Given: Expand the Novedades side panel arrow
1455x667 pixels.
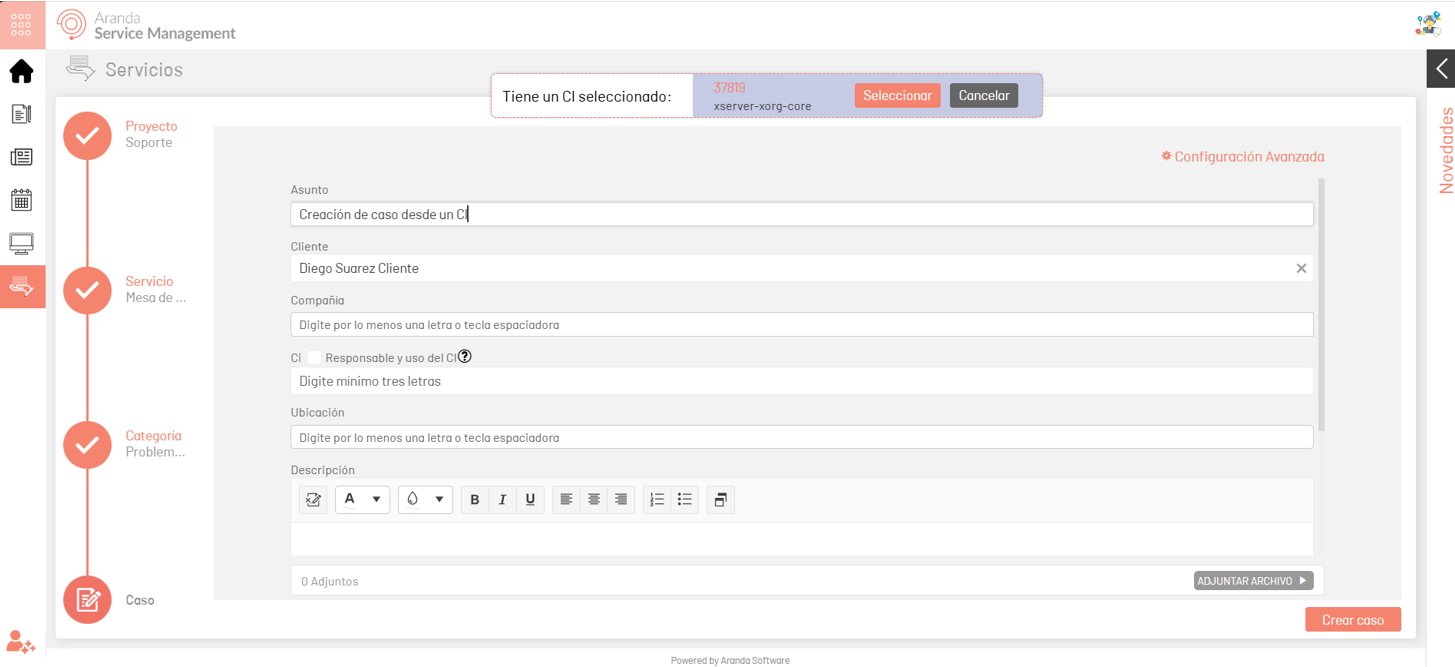Looking at the screenshot, I should (1441, 69).
